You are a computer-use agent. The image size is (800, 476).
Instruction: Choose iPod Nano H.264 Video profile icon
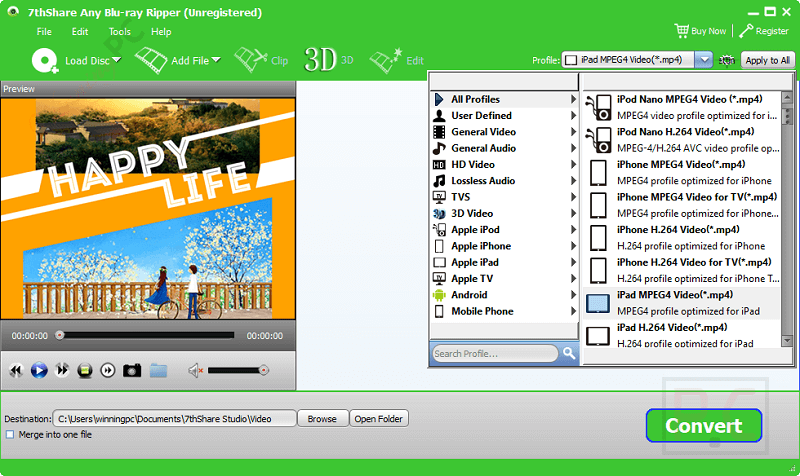tap(598, 140)
